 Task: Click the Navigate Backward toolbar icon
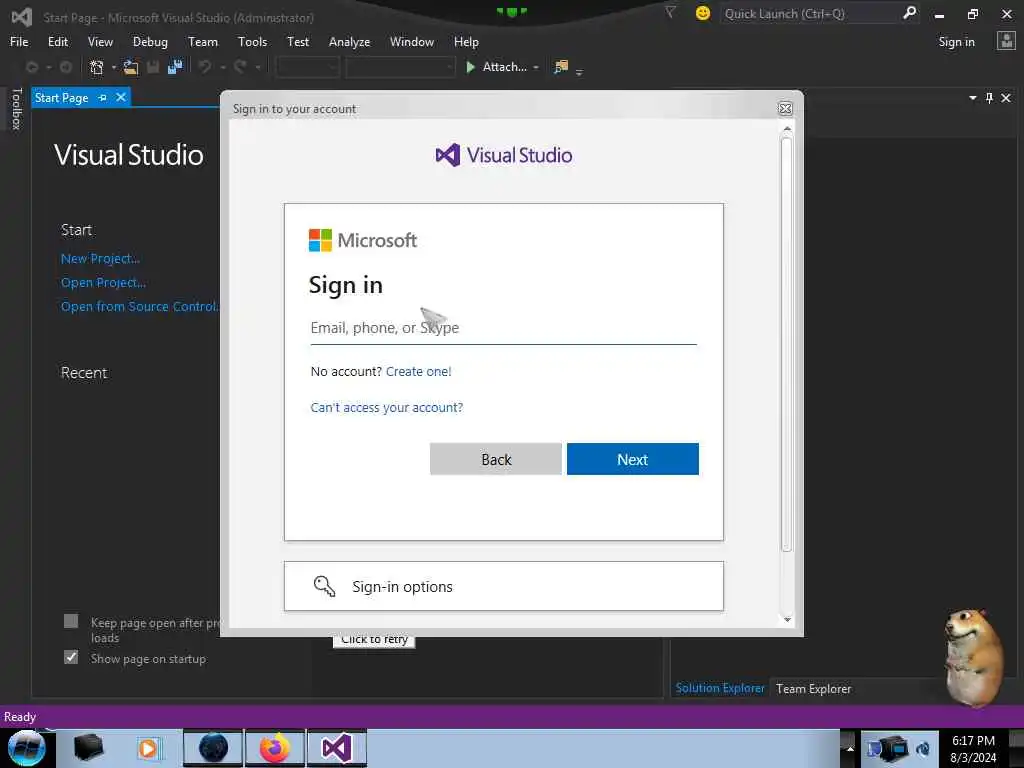click(x=32, y=67)
